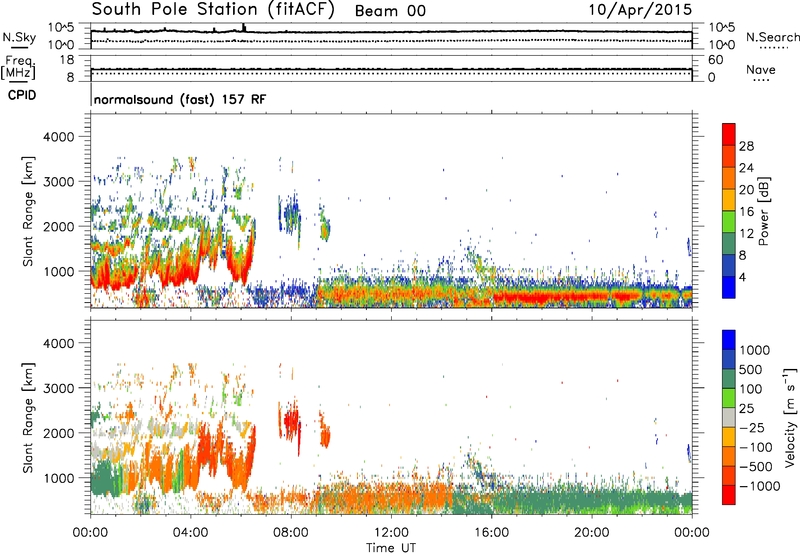Screen dimensions: 800x554
Task: Click the '-1000' tick on the velocity colorbar
Action: [x=759, y=486]
